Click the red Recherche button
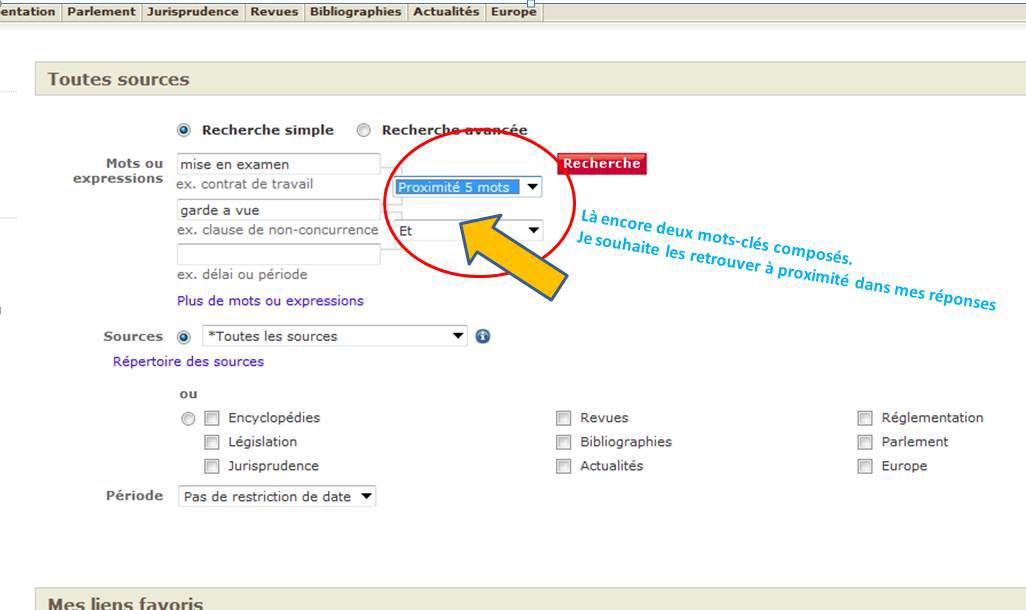Viewport: 1026px width, 610px height. click(601, 164)
